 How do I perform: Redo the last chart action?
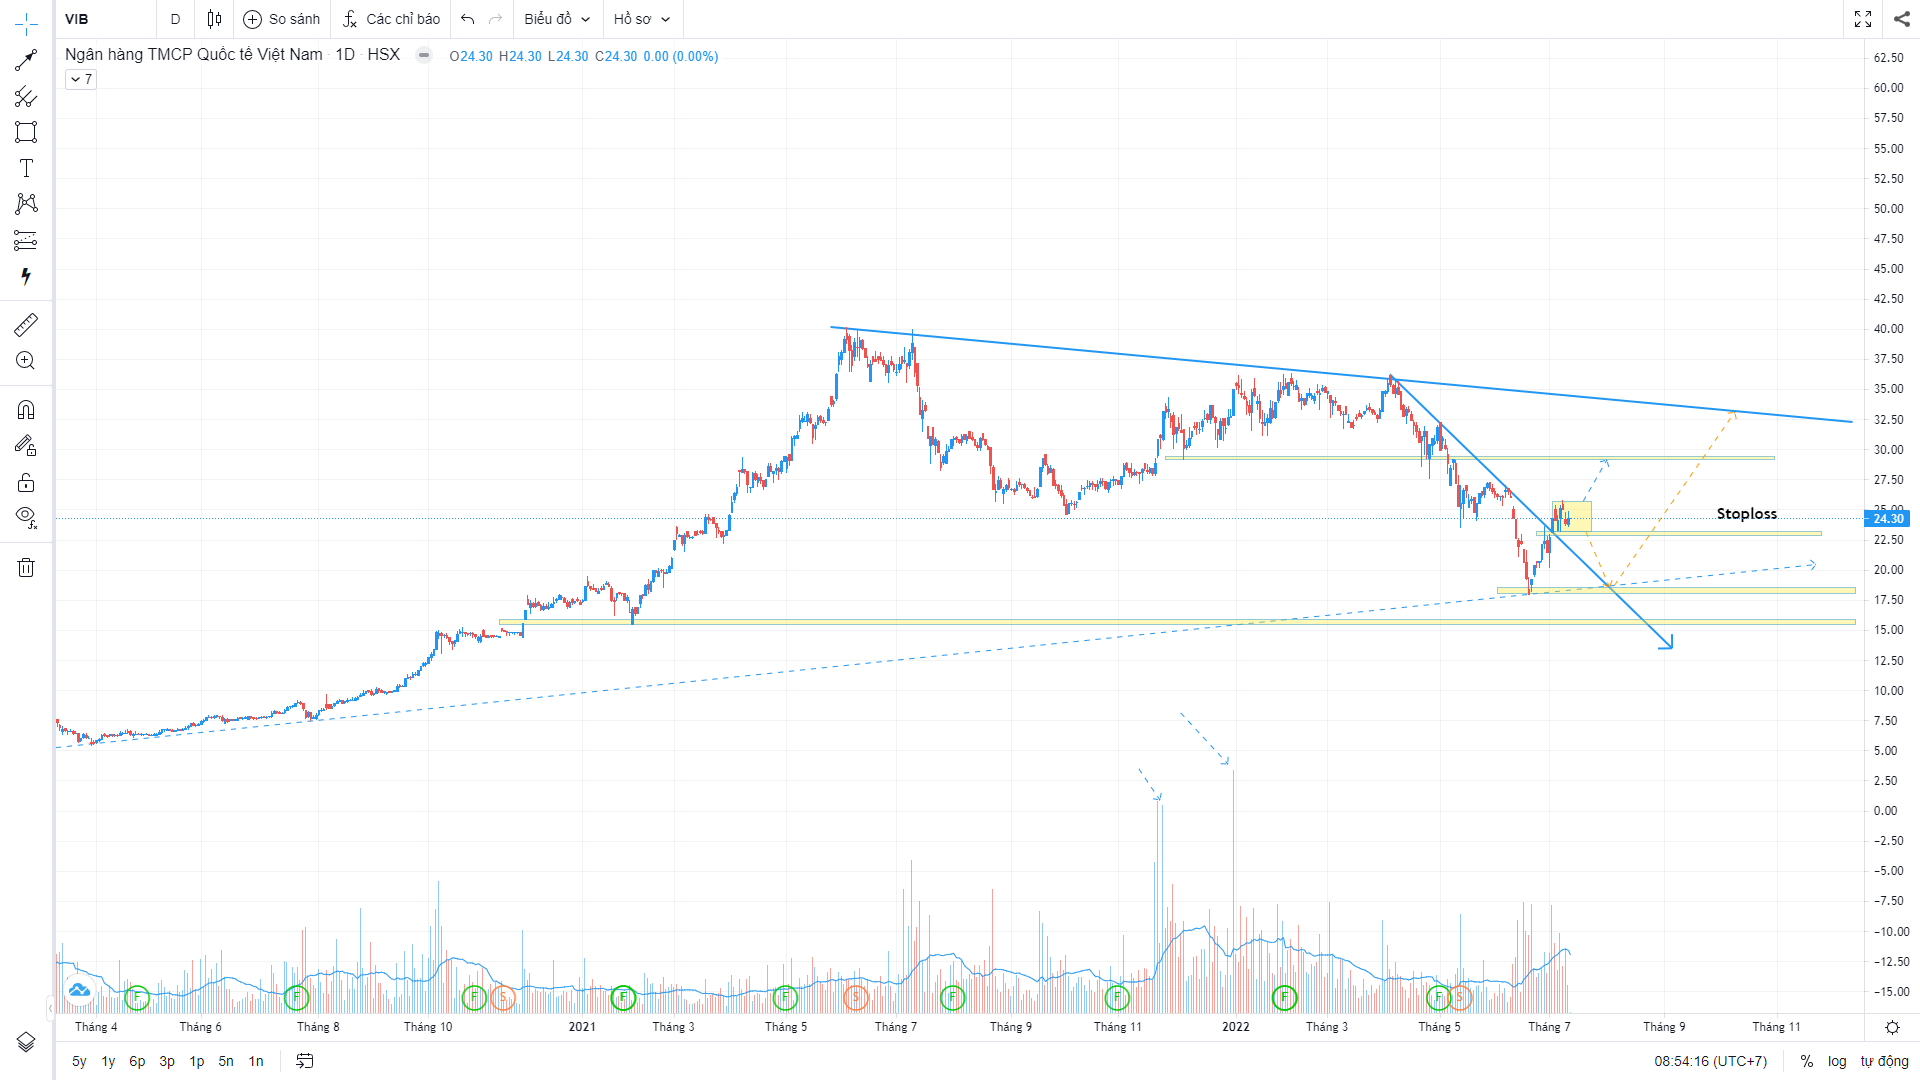coord(496,19)
